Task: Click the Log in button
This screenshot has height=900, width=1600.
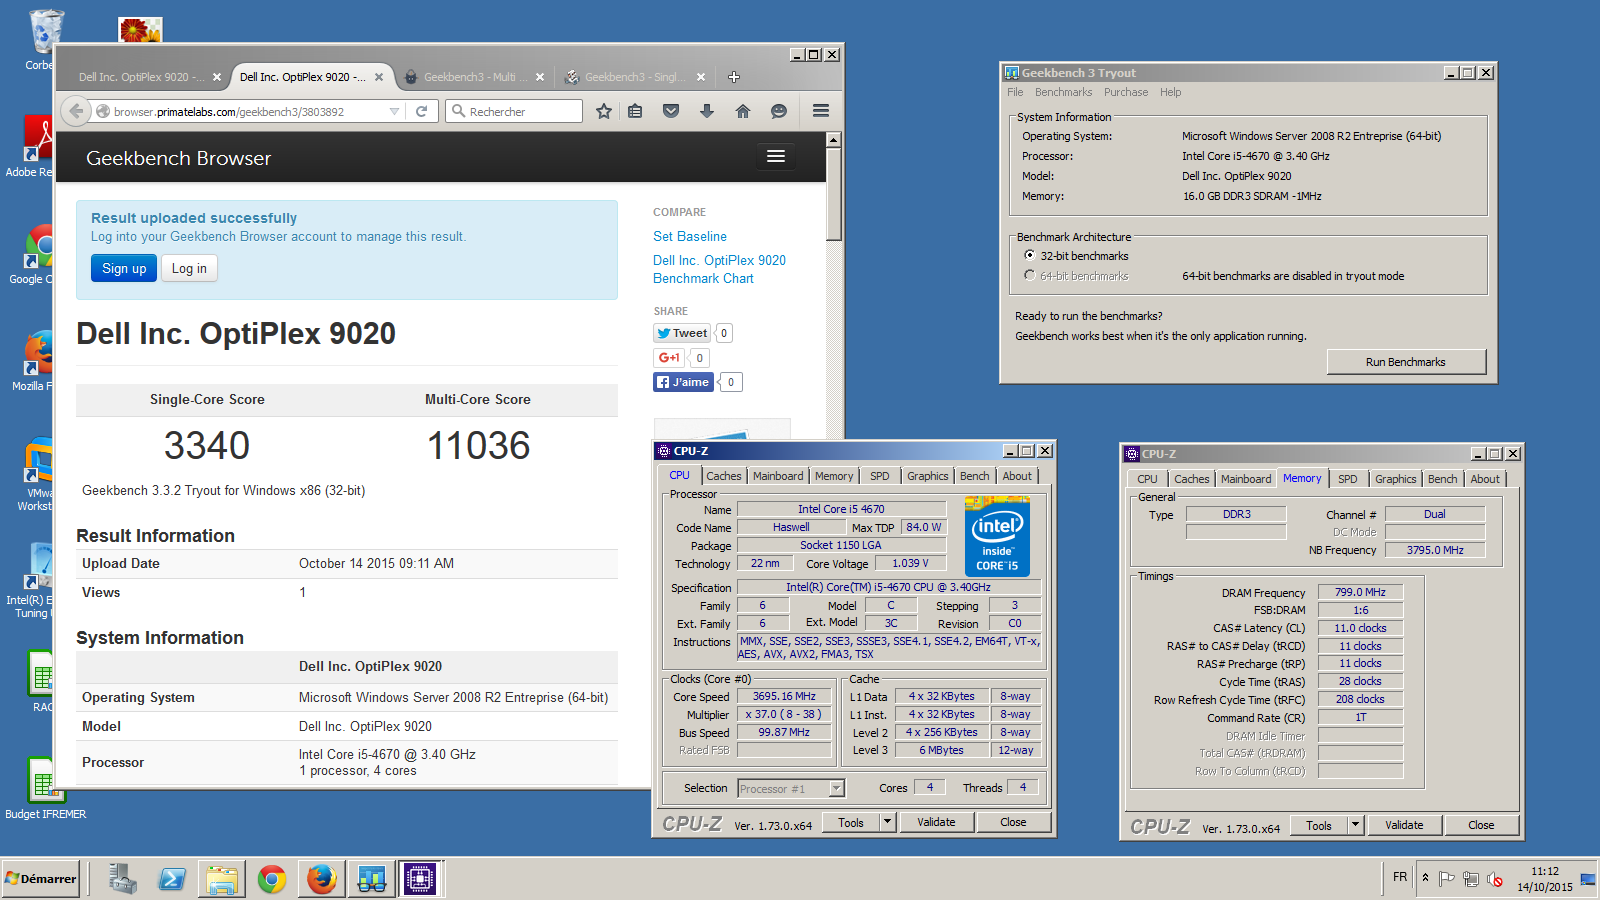Action: [x=189, y=268]
